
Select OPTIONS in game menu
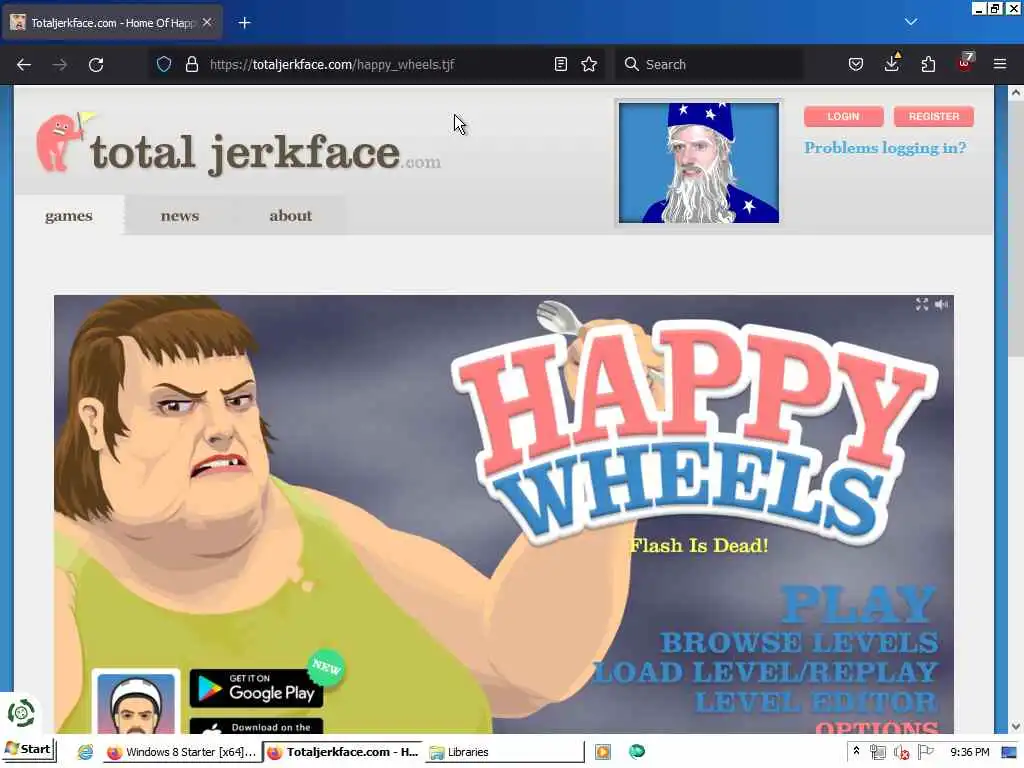tap(877, 728)
